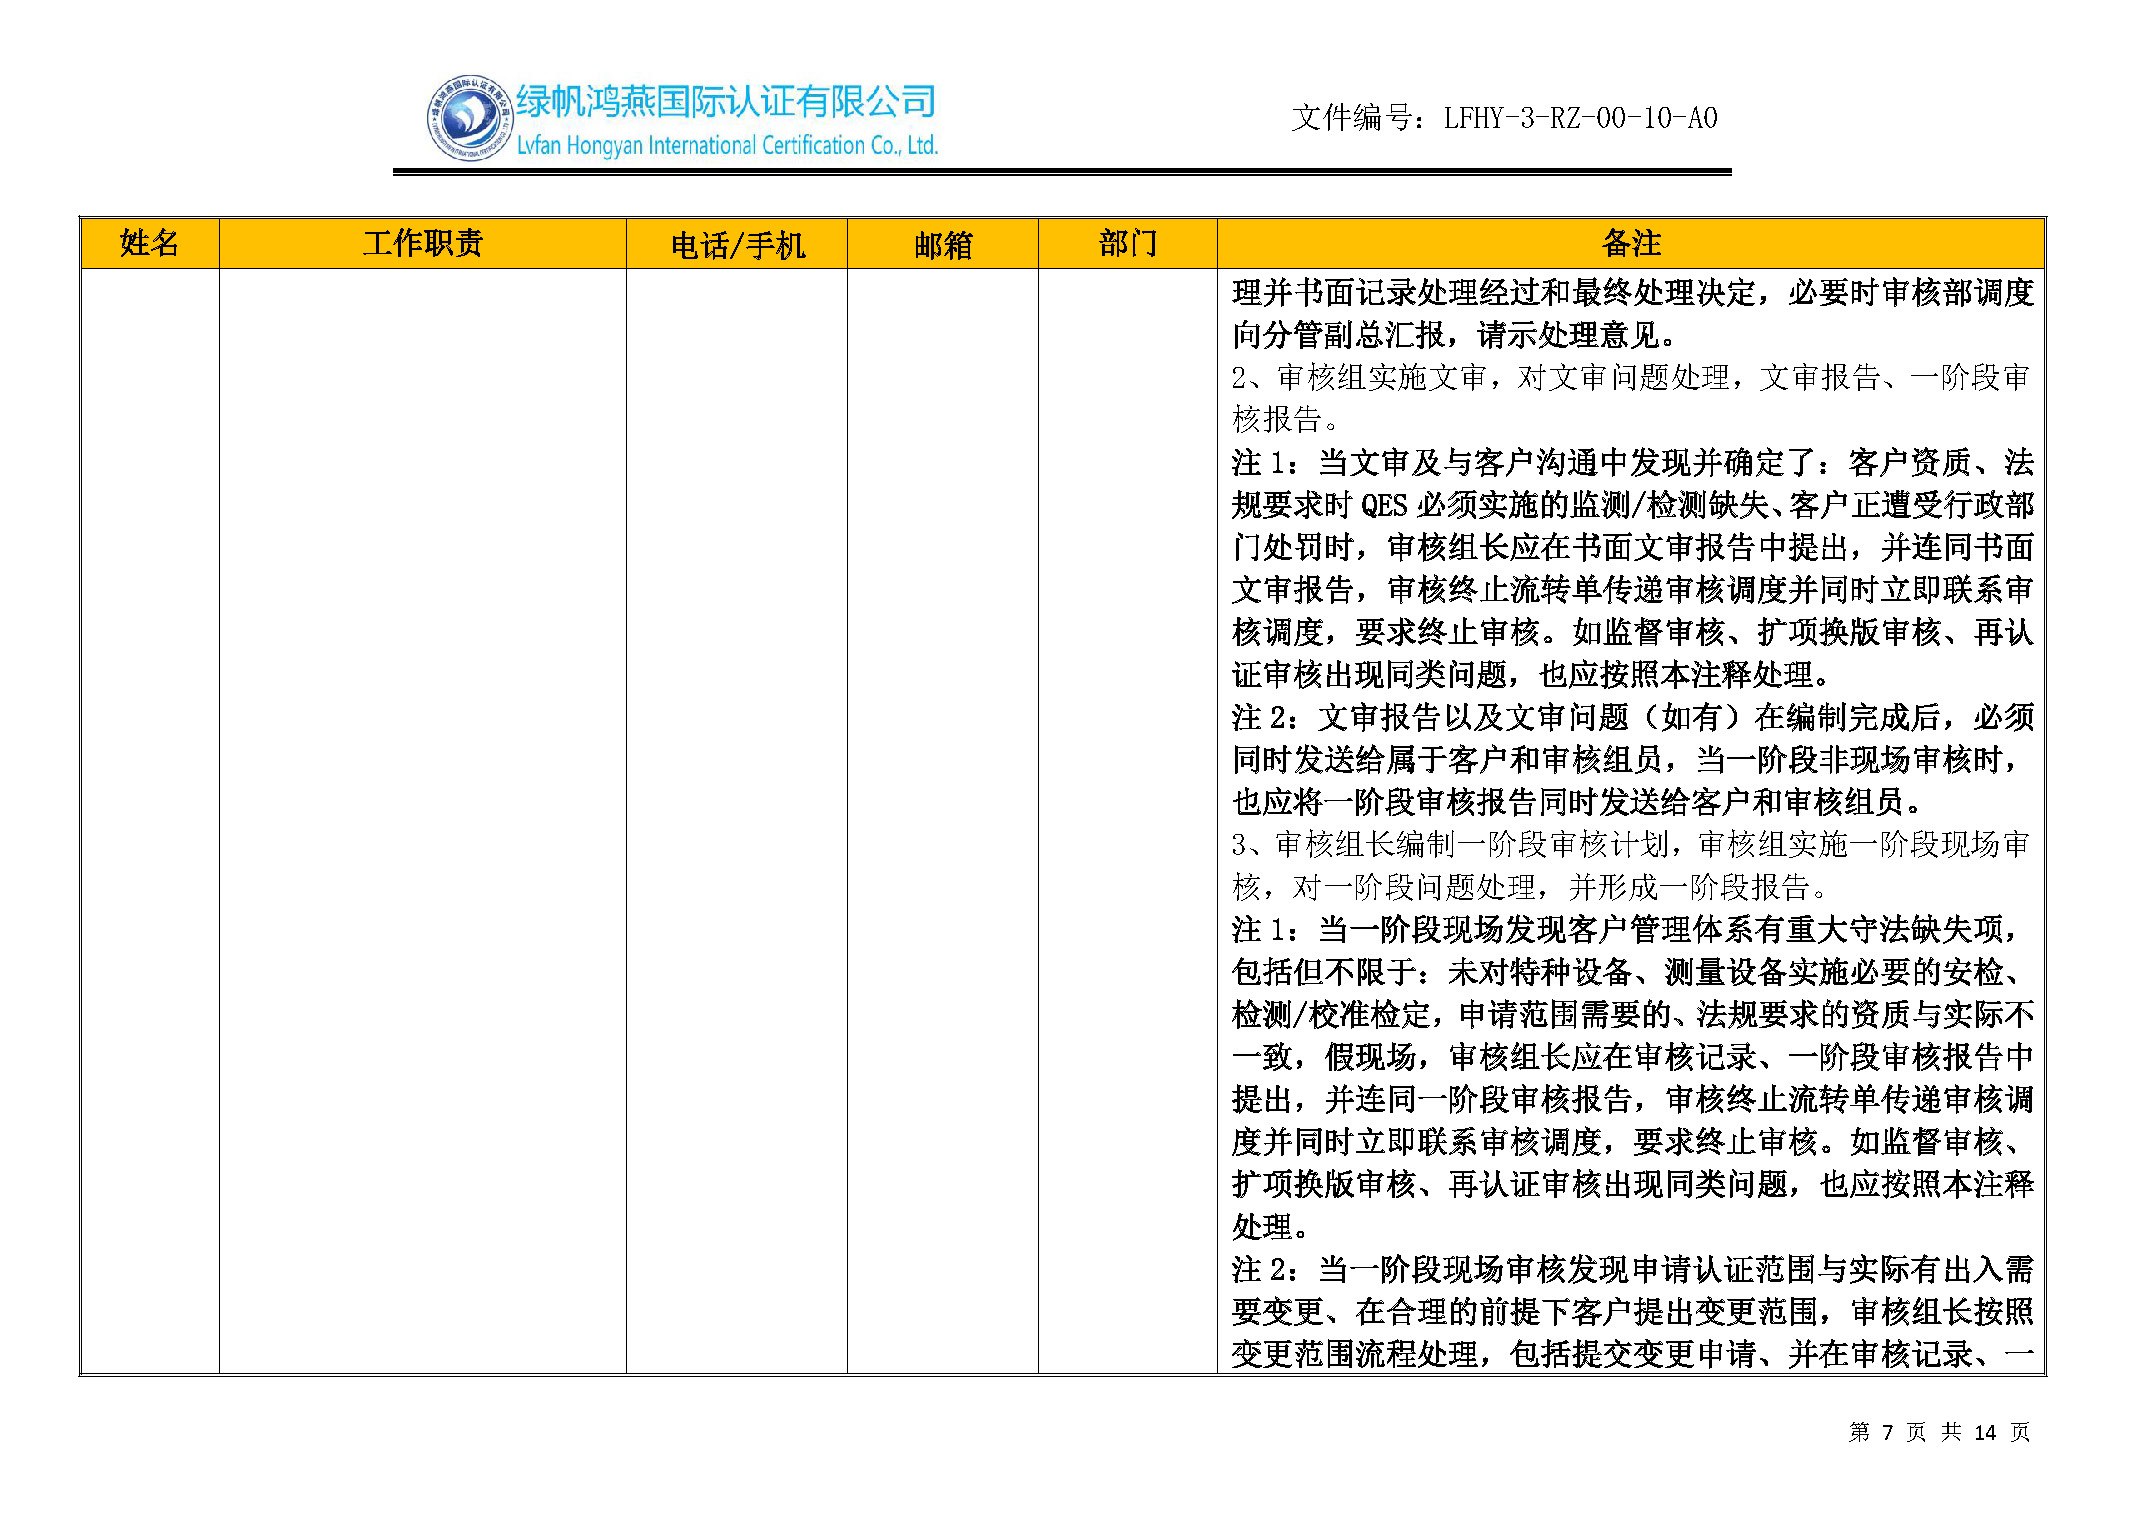Select the 邮箱 column header

[x=942, y=245]
